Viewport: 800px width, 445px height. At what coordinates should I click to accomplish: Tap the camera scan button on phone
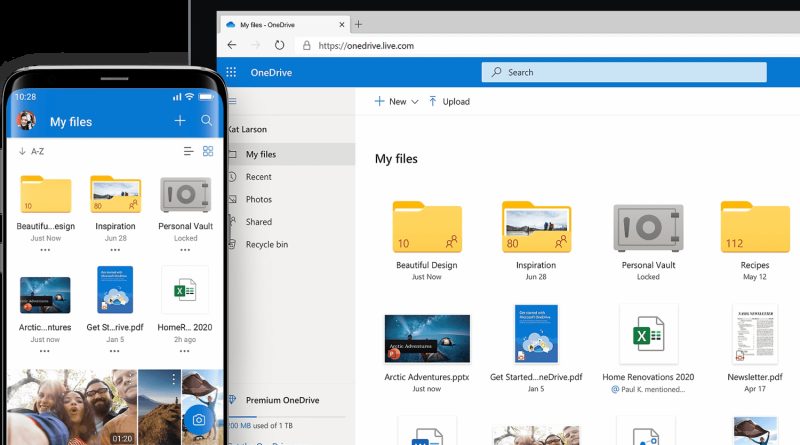pyautogui.click(x=199, y=419)
